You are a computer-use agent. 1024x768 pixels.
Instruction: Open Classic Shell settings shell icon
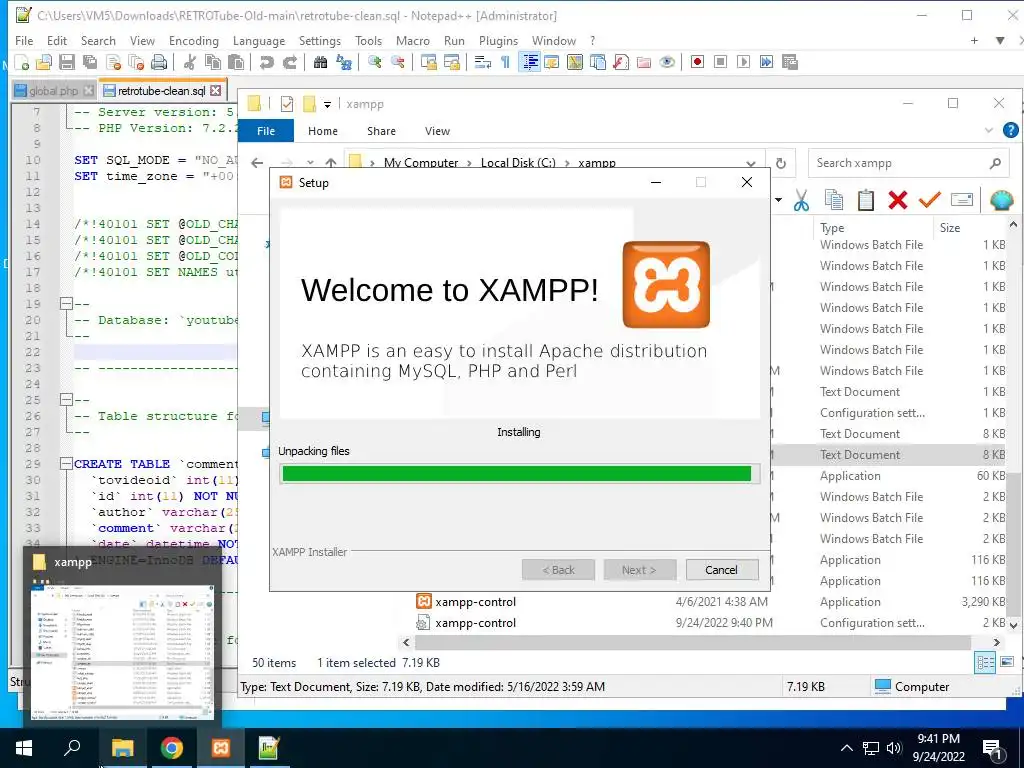pos(1001,200)
